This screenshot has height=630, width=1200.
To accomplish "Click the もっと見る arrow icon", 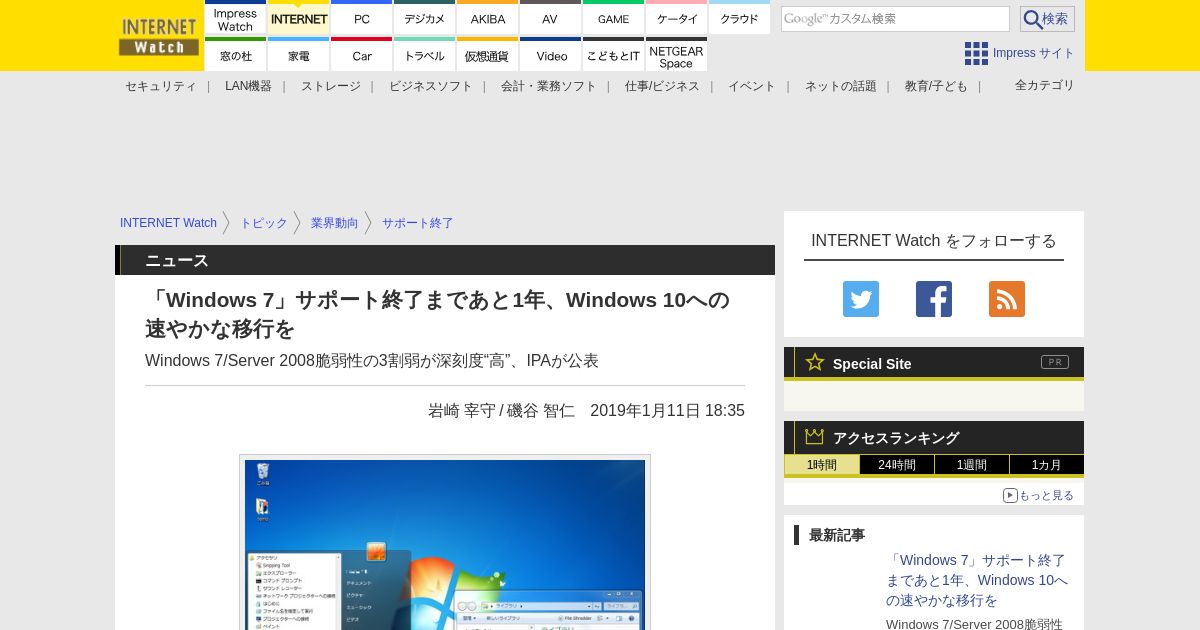I will [1010, 495].
